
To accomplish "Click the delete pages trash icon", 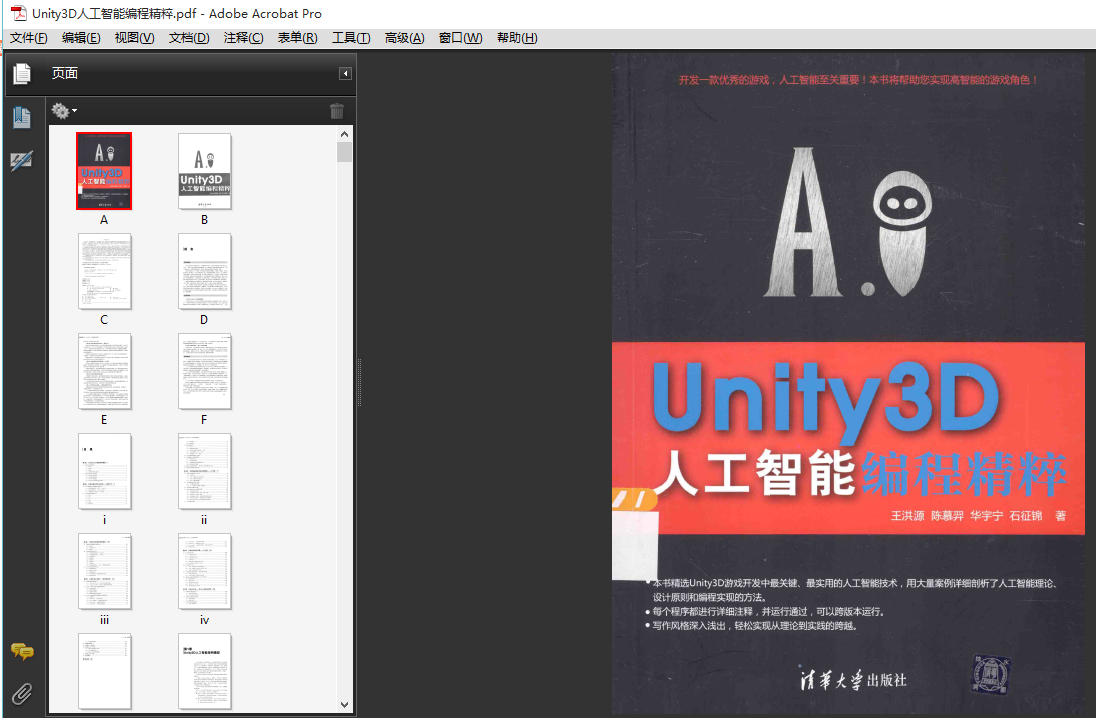I will (x=337, y=110).
